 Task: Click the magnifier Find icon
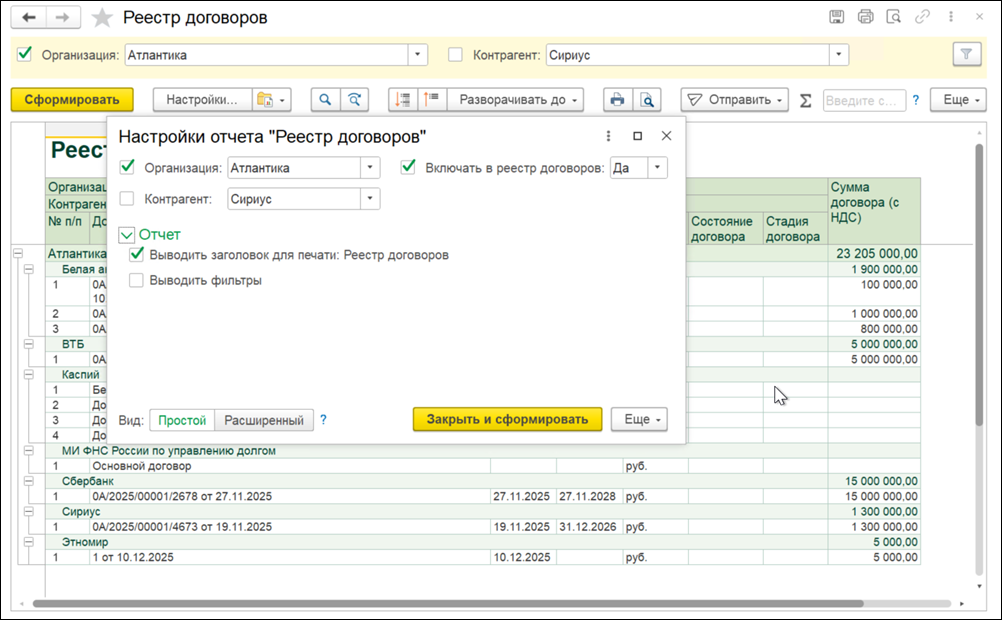click(325, 100)
